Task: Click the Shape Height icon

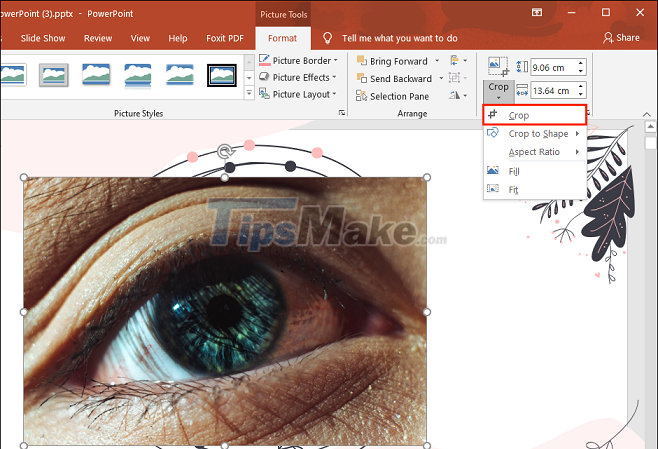Action: (522, 67)
